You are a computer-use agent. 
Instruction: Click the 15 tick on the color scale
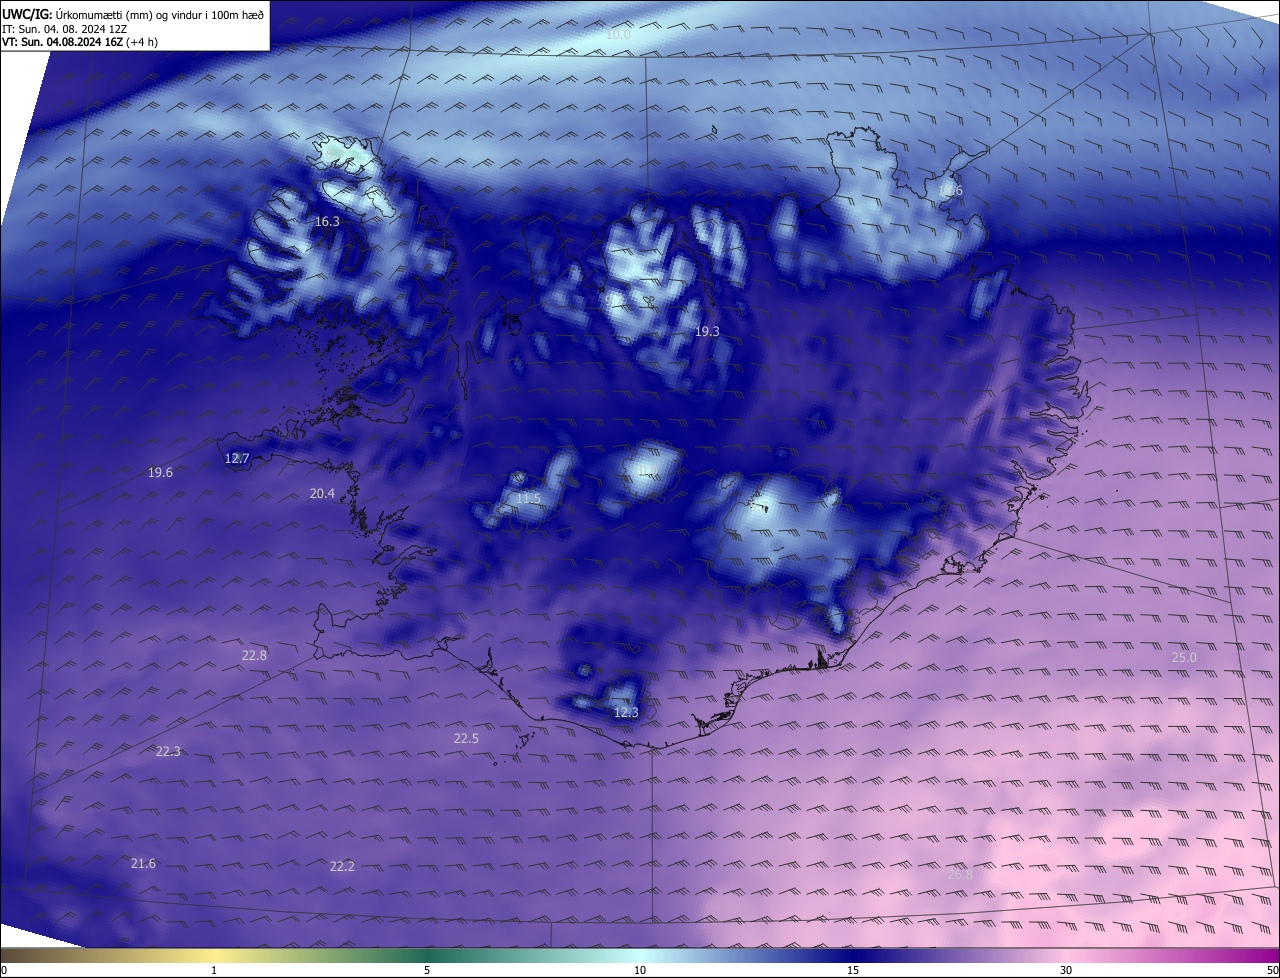point(853,970)
